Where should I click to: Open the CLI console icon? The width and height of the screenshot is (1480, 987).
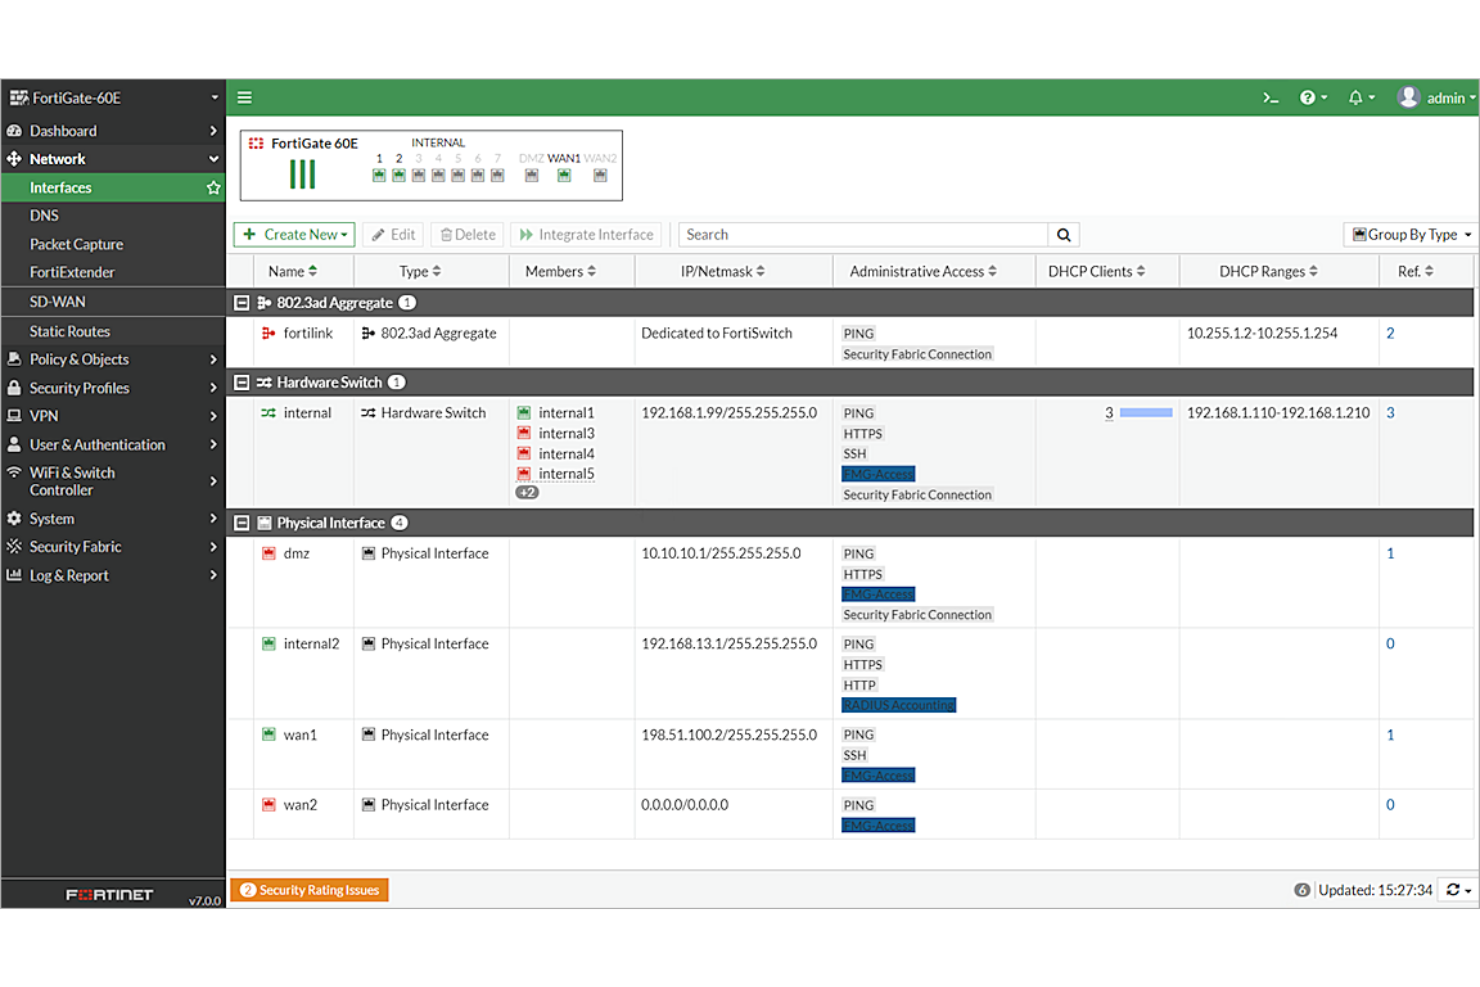coord(1270,97)
